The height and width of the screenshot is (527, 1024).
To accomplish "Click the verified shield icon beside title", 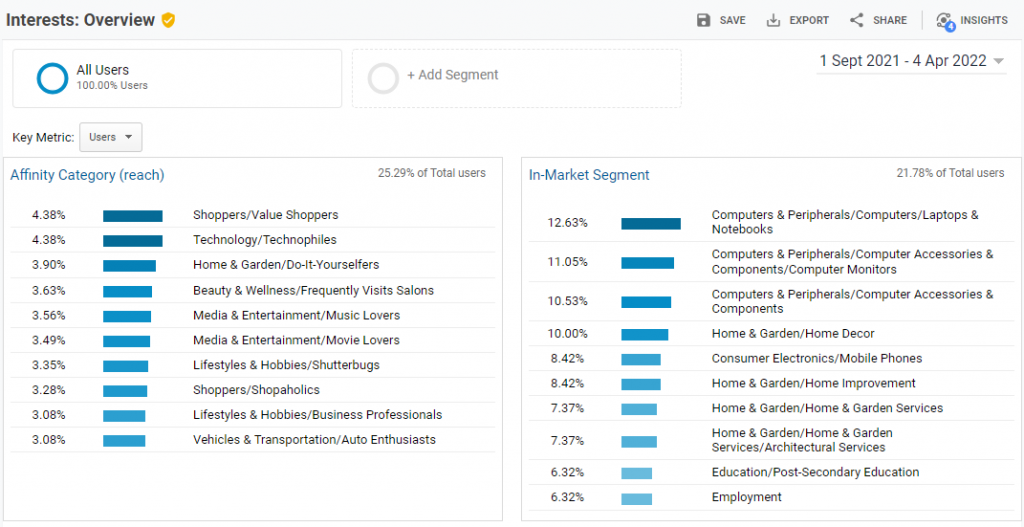I will pyautogui.click(x=168, y=20).
